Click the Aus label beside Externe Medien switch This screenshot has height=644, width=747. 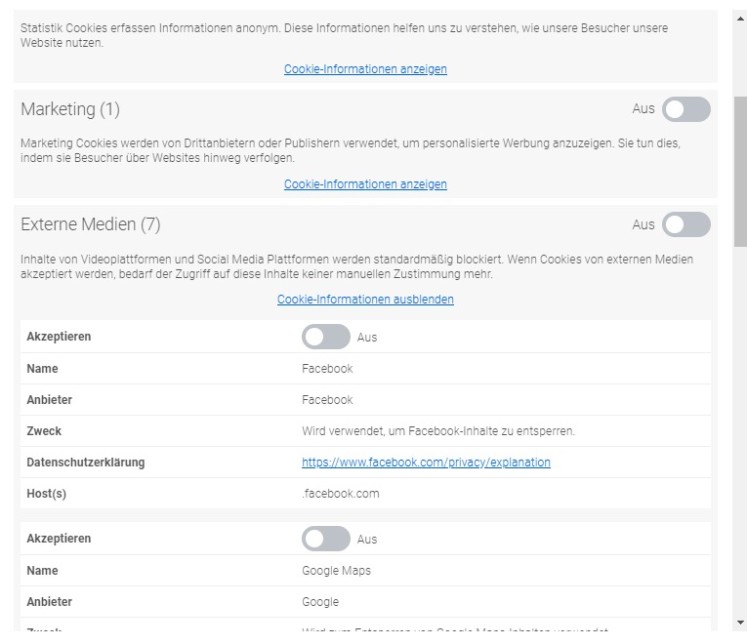[642, 225]
